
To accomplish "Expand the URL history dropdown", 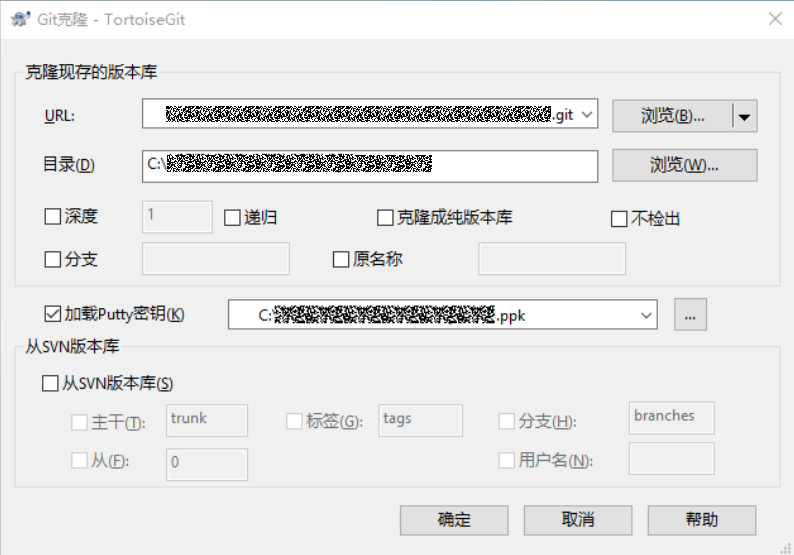I will tap(587, 115).
